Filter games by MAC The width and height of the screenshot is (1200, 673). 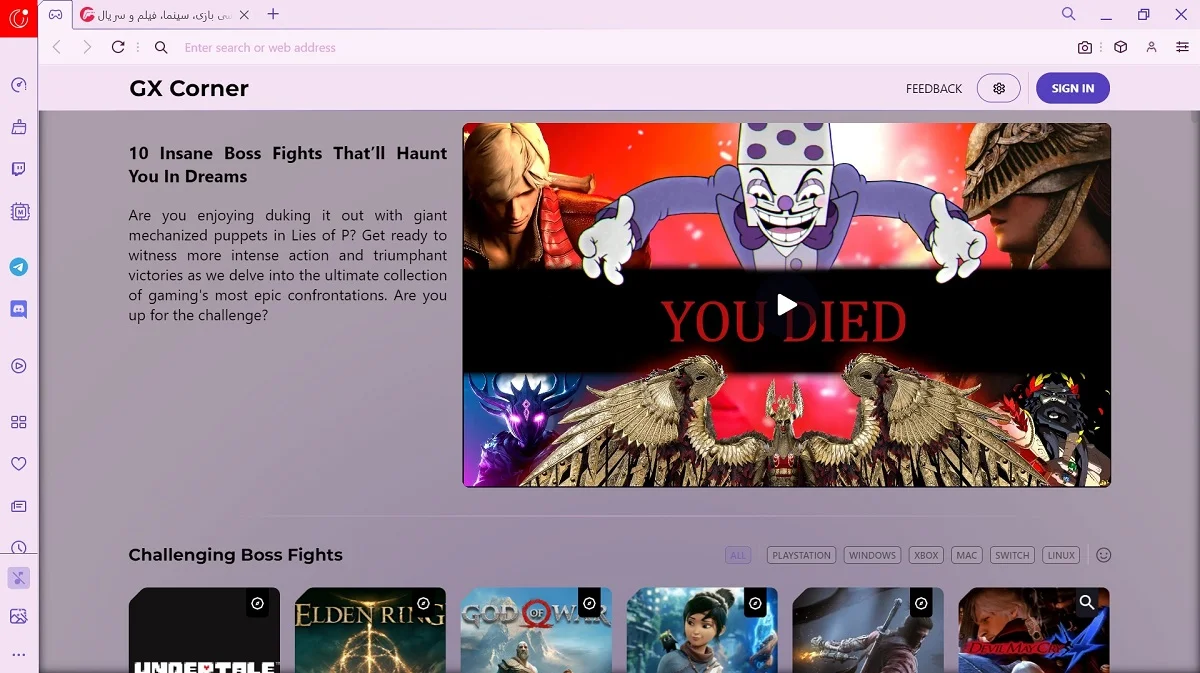[967, 555]
